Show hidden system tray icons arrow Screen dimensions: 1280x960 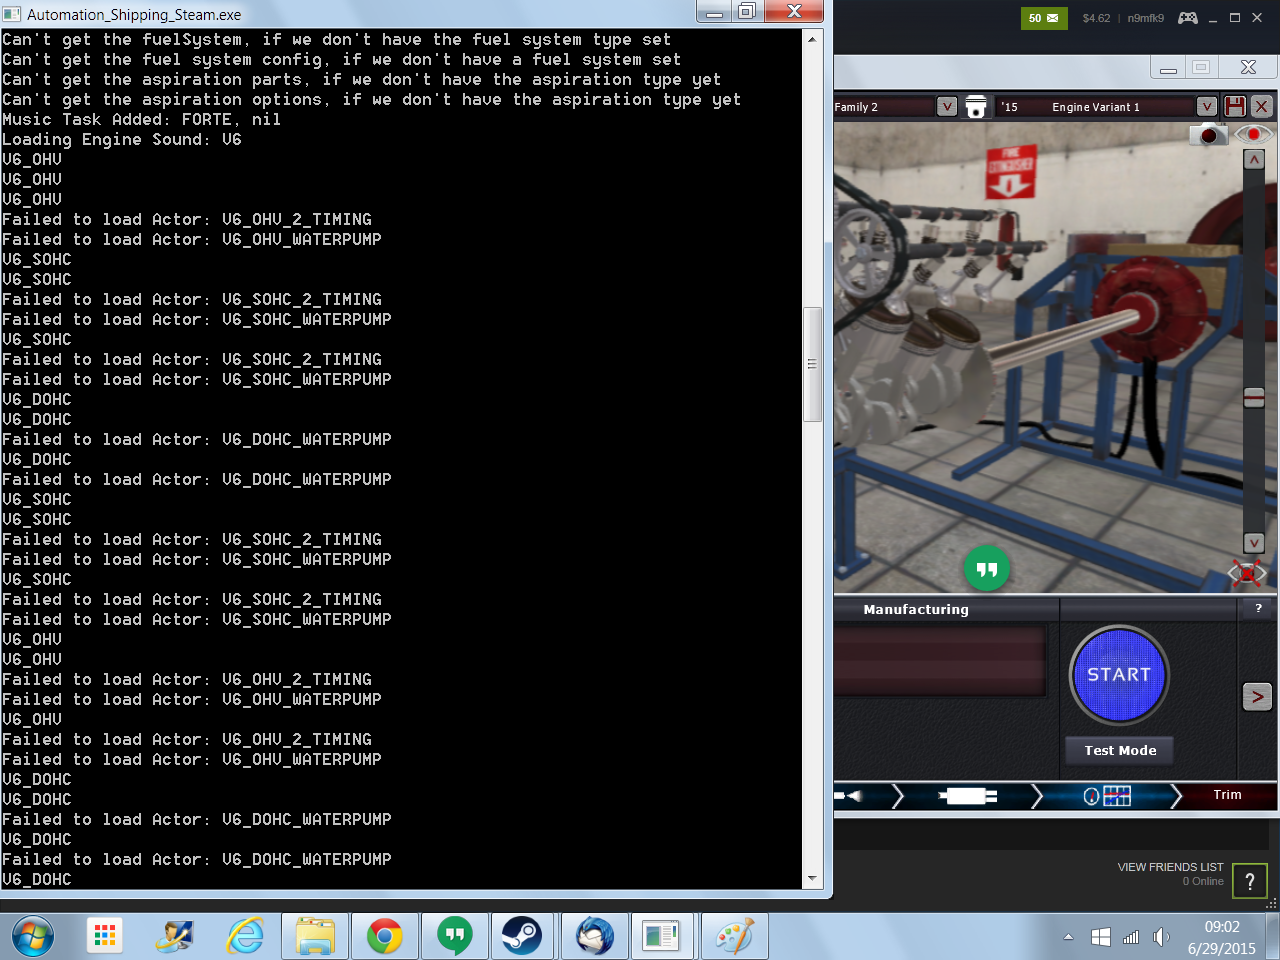(x=1068, y=937)
